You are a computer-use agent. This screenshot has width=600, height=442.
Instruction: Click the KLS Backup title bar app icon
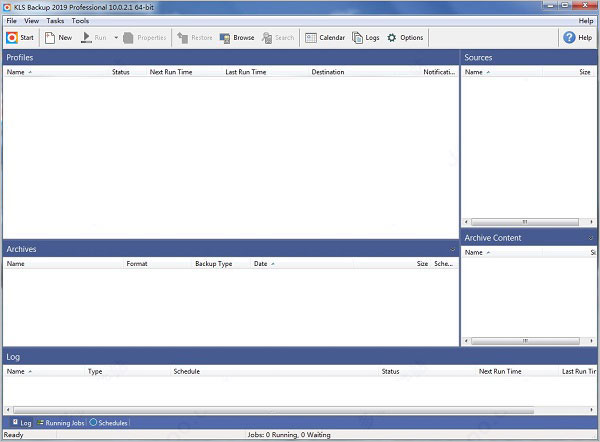tap(7, 7)
